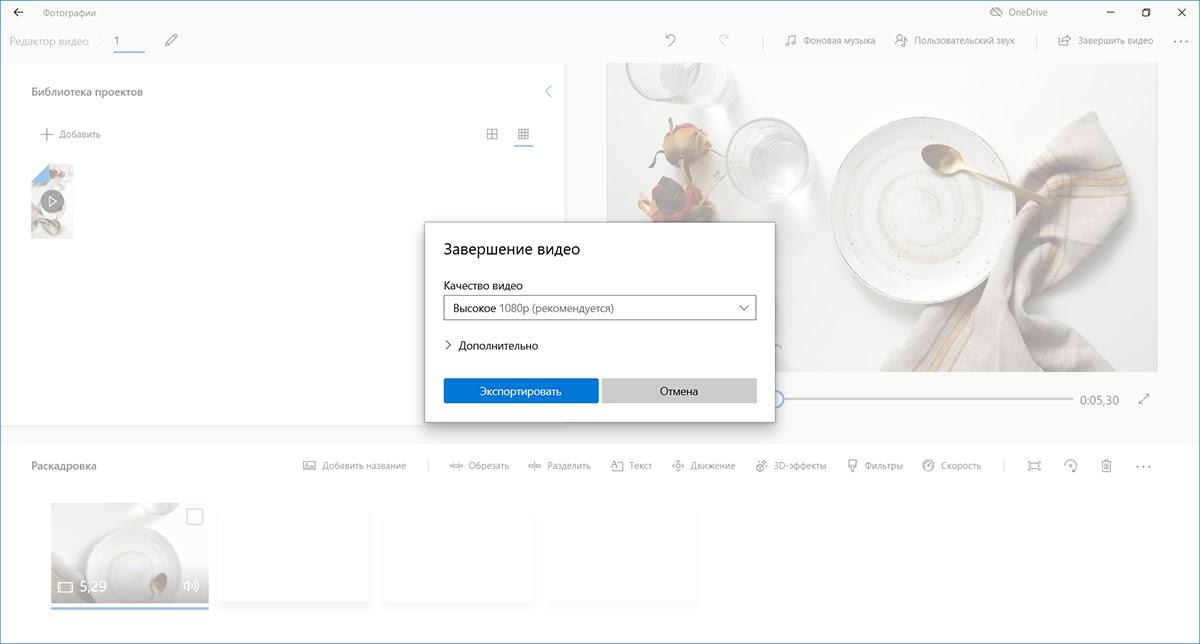Choose the Обрезать trim tool
The image size is (1200, 644).
pos(479,466)
